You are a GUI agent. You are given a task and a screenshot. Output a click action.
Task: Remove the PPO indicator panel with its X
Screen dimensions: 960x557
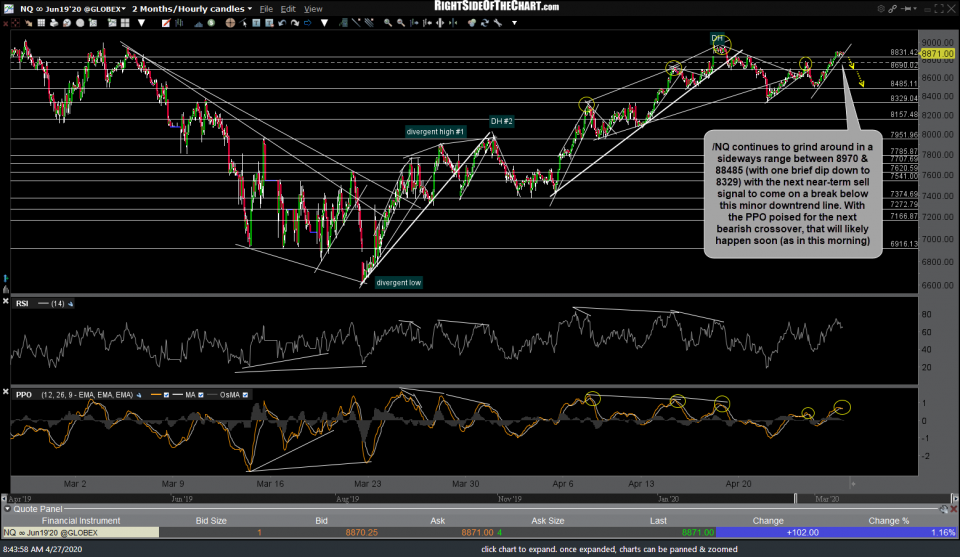tap(6, 392)
